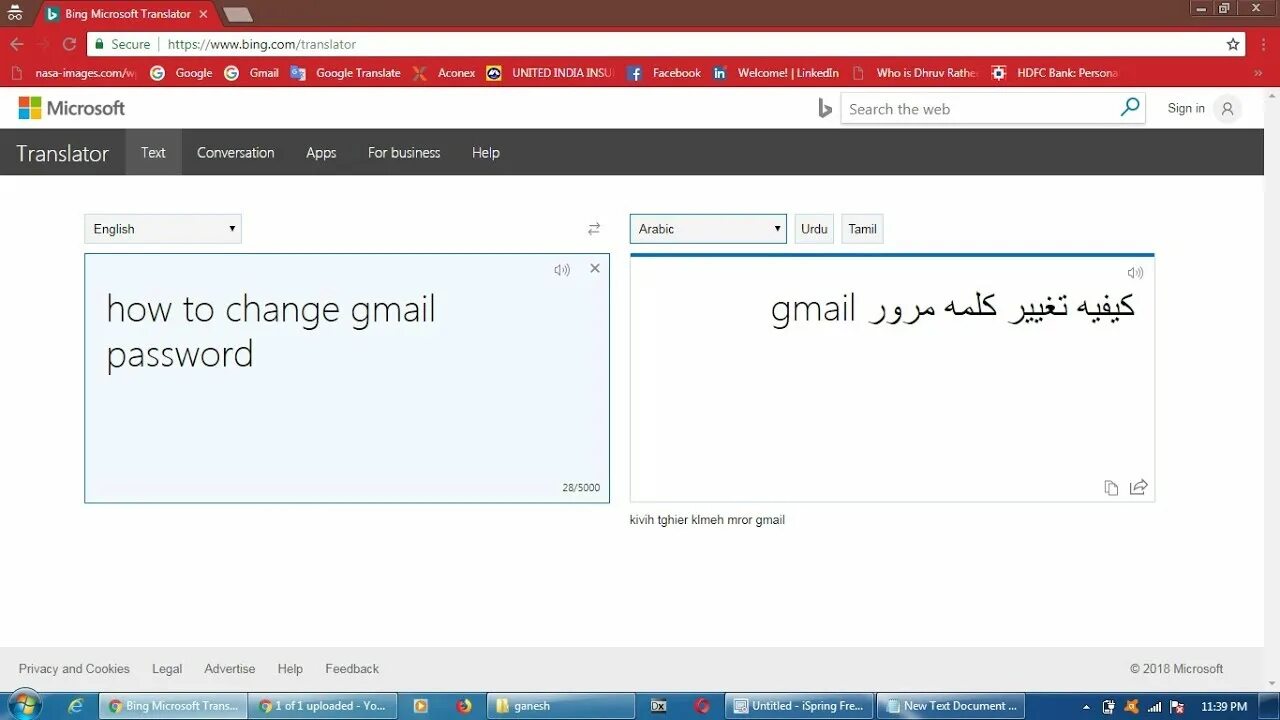
Task: Click the Translator title
Action: coord(62,153)
